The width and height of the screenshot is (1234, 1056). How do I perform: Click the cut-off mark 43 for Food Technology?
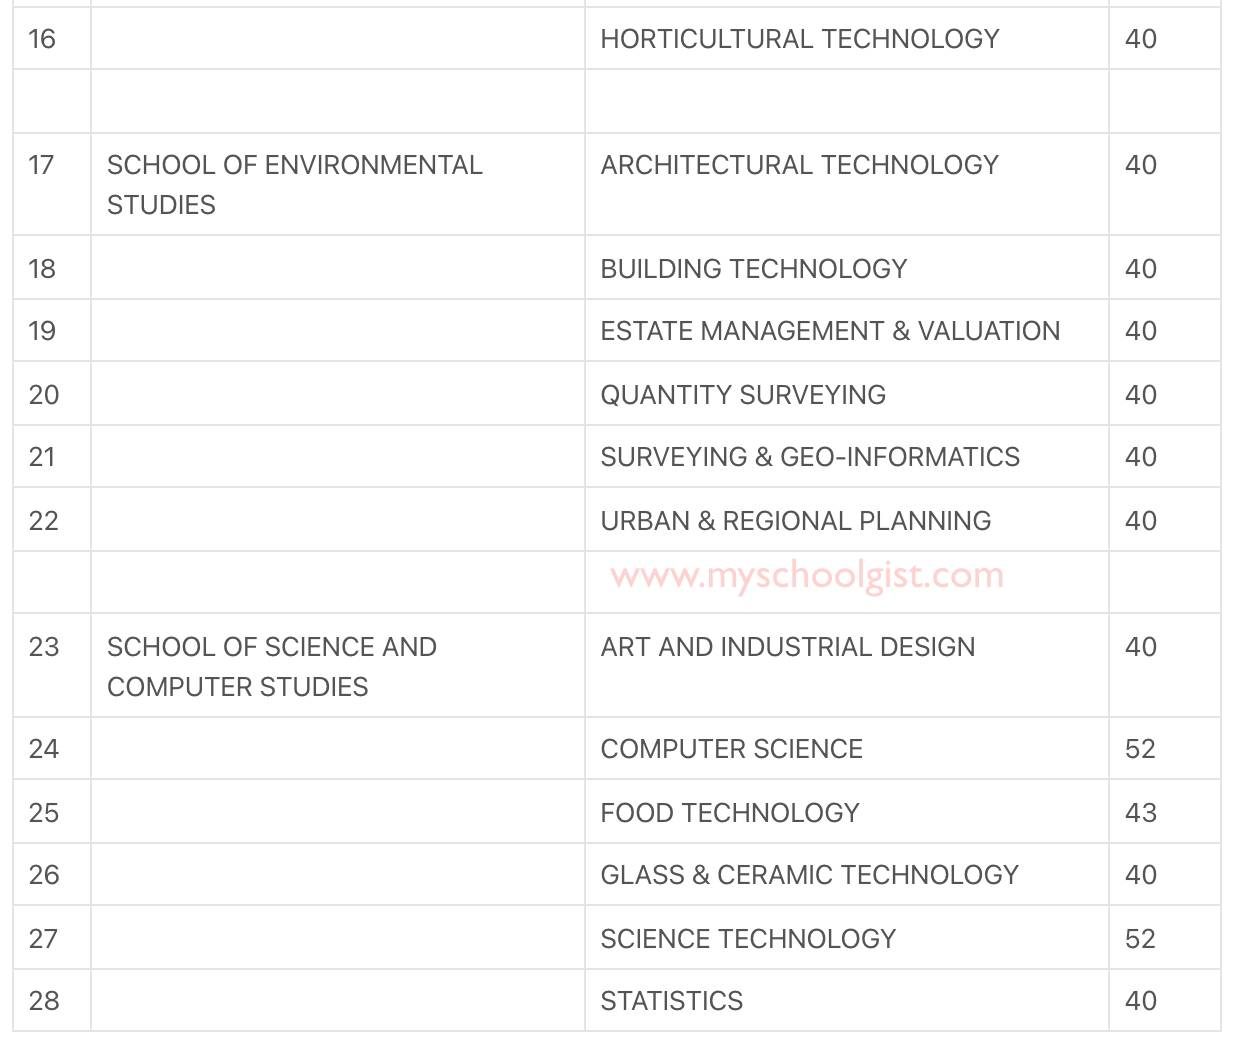pyautogui.click(x=1140, y=813)
